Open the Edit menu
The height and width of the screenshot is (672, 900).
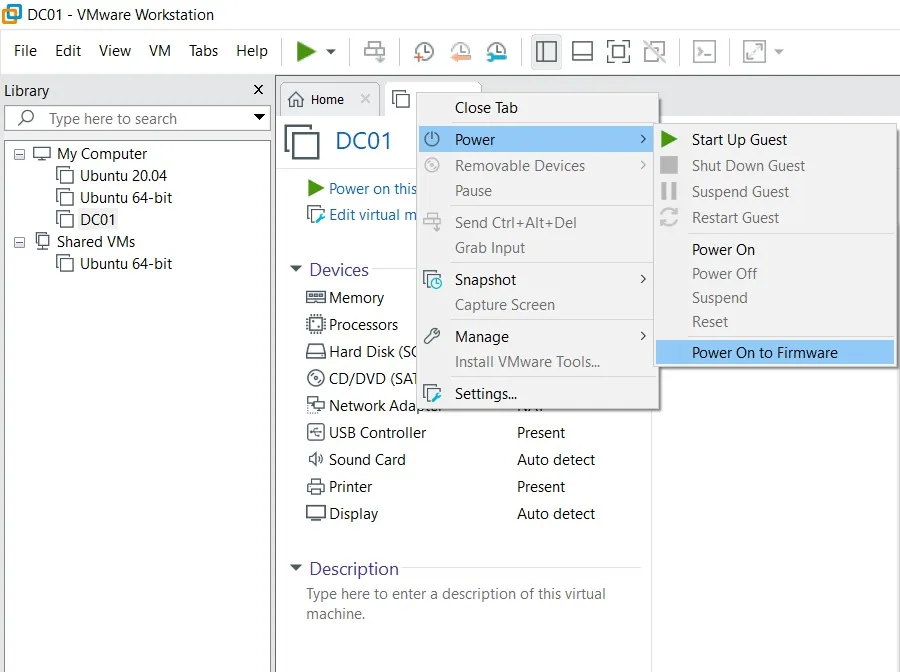coord(68,51)
